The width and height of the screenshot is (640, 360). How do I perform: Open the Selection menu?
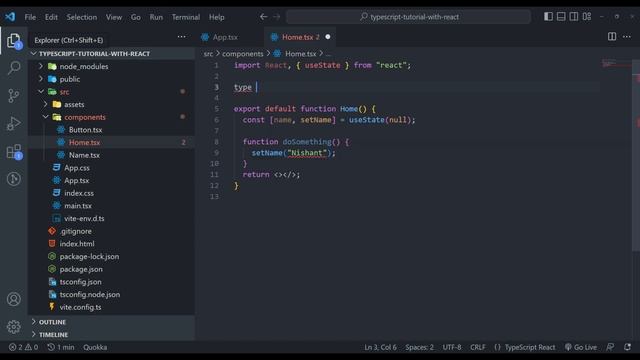(x=82, y=17)
